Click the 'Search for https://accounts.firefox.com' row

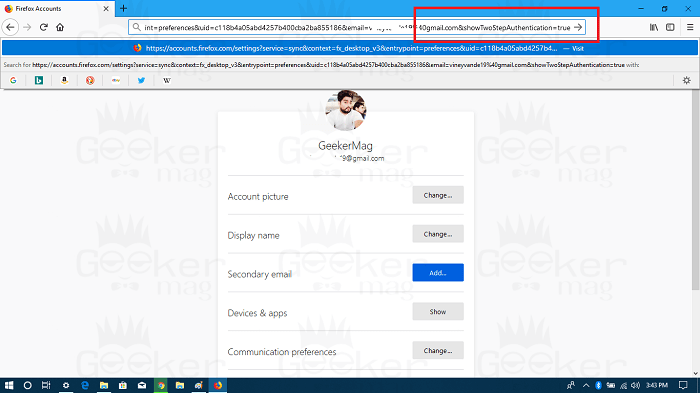tap(350, 65)
